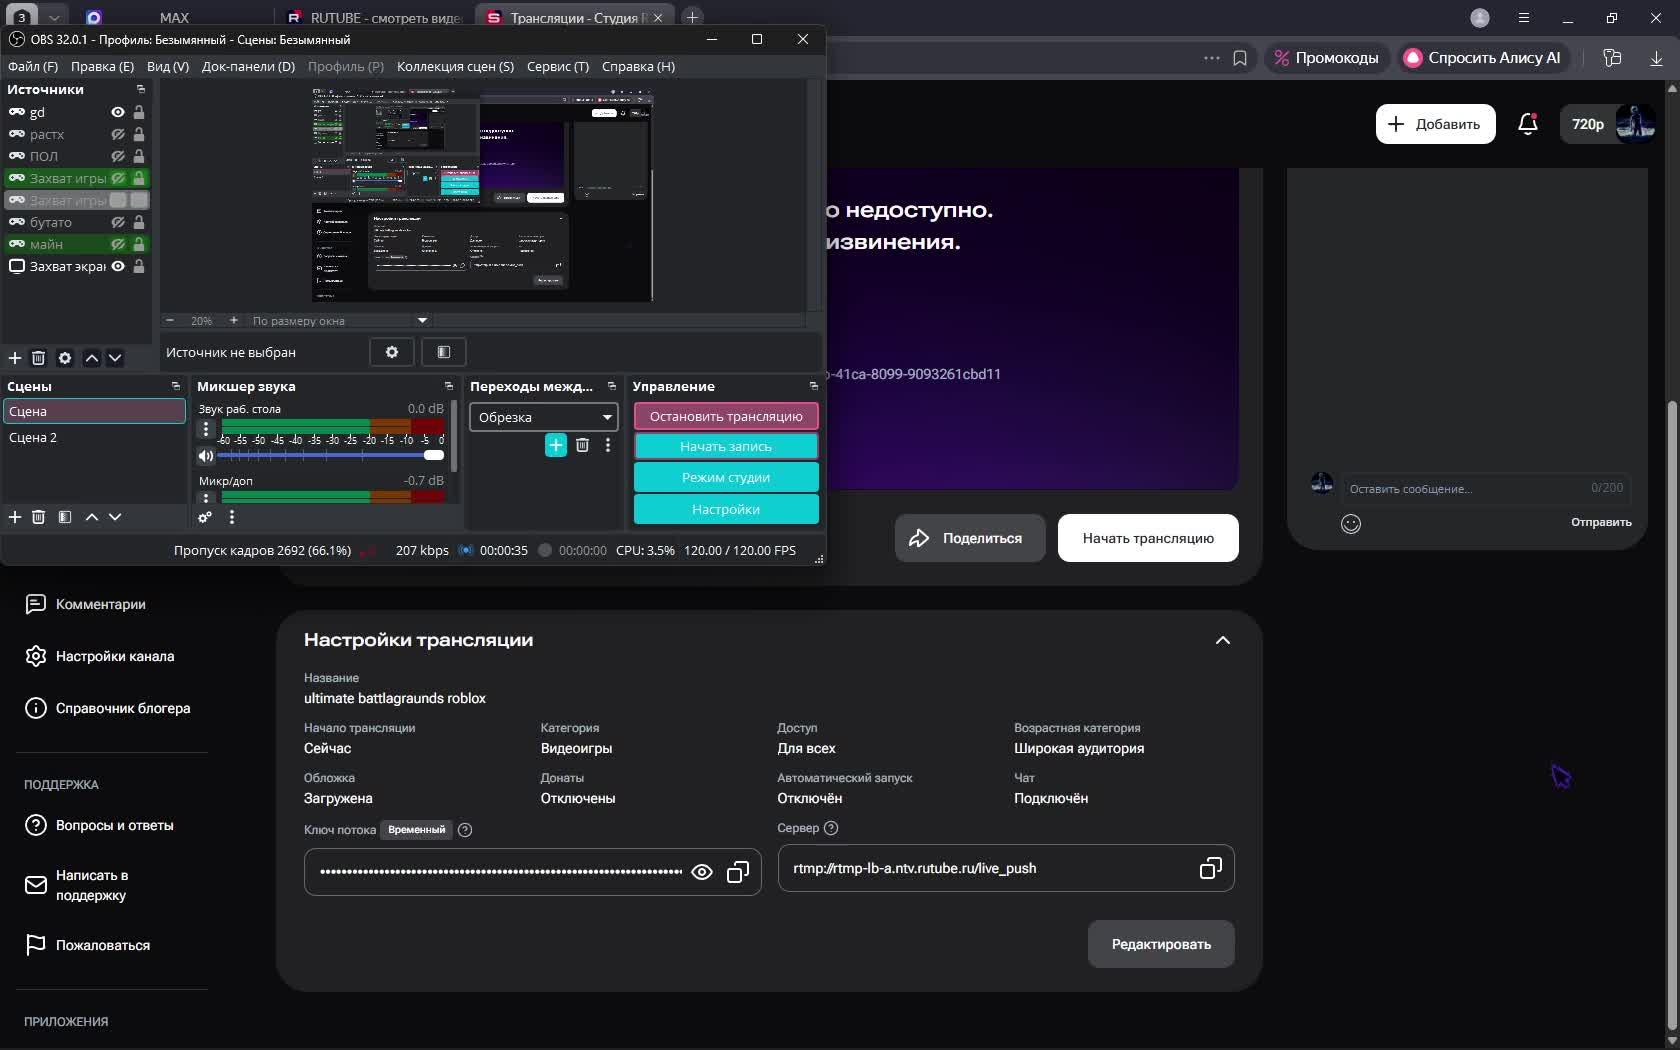Viewport: 1680px width, 1050px height.
Task: Zoom in the OBS preview
Action: coord(234,321)
